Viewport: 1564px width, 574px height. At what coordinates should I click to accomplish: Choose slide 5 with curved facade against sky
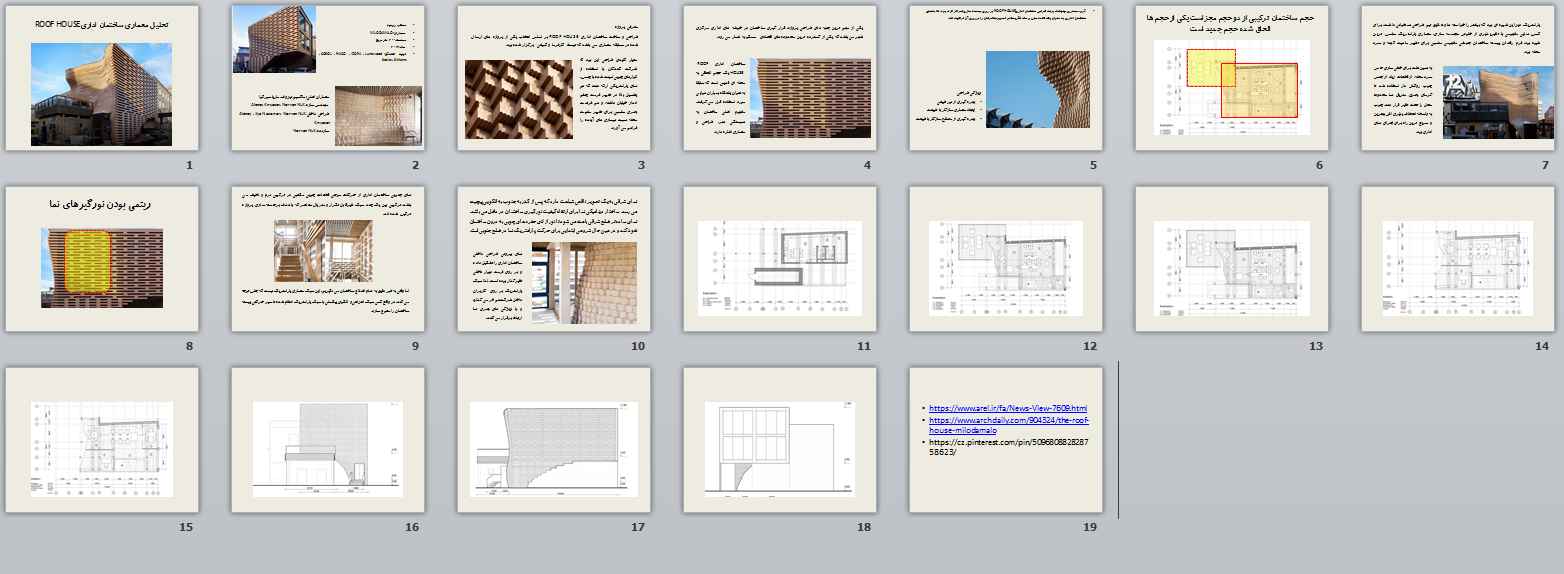1006,78
